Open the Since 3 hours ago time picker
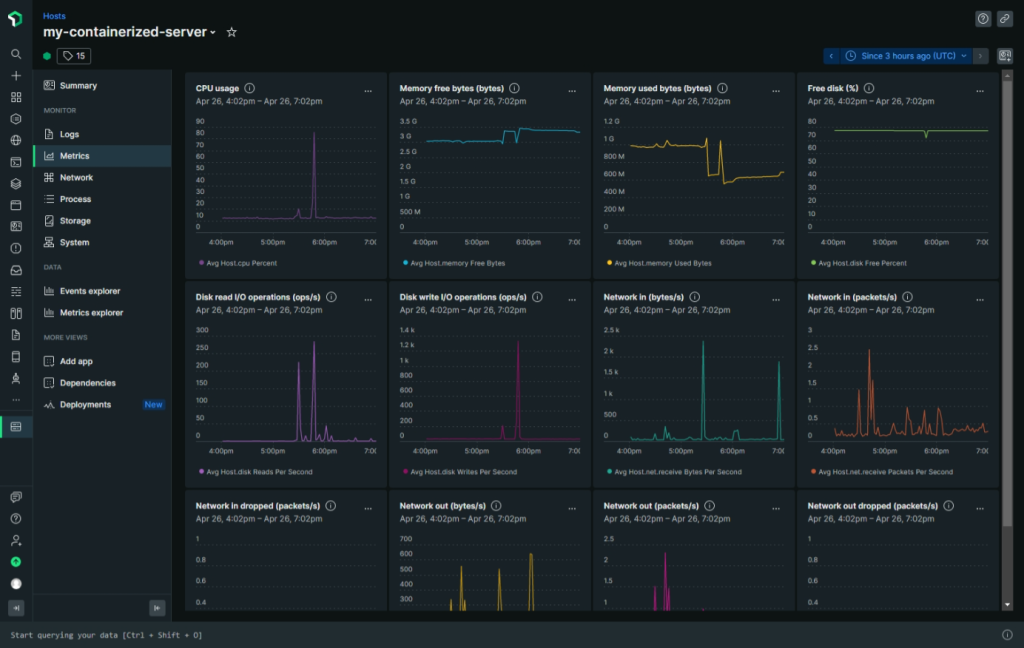Screen dimensions: 1024x648 (x=906, y=56)
